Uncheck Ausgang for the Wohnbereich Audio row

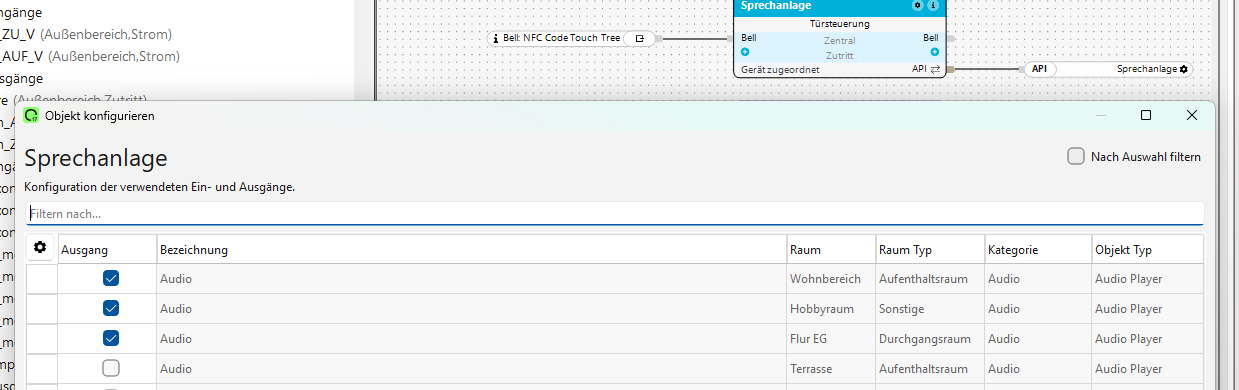(111, 278)
